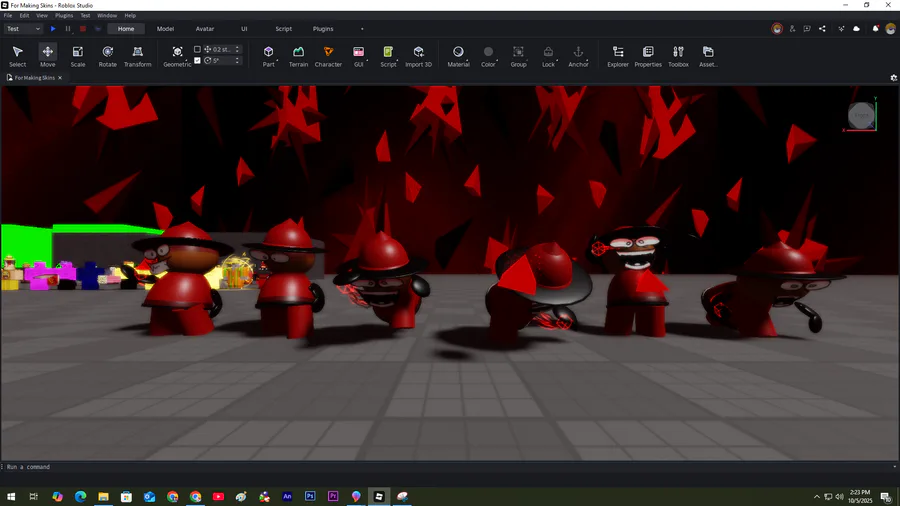Viewport: 900px width, 506px height.
Task: Toggle the rotation snap checkbox
Action: [x=197, y=60]
